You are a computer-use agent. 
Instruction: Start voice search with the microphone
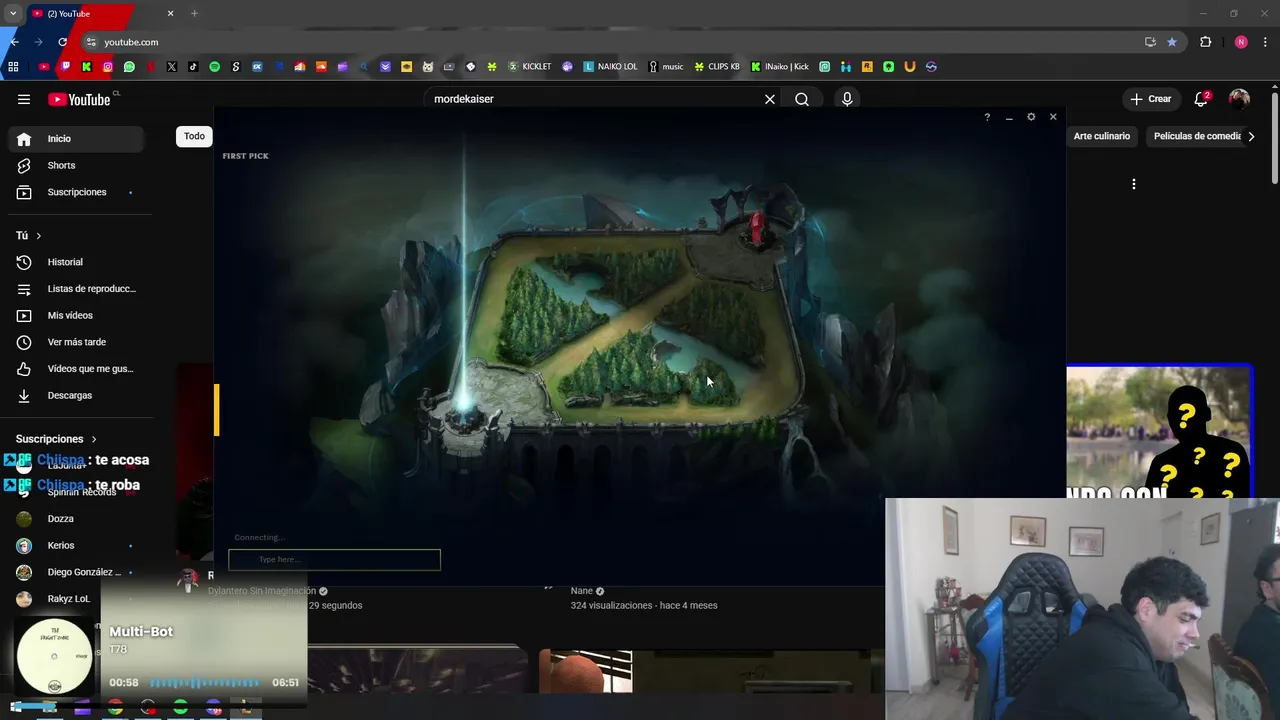(x=847, y=99)
